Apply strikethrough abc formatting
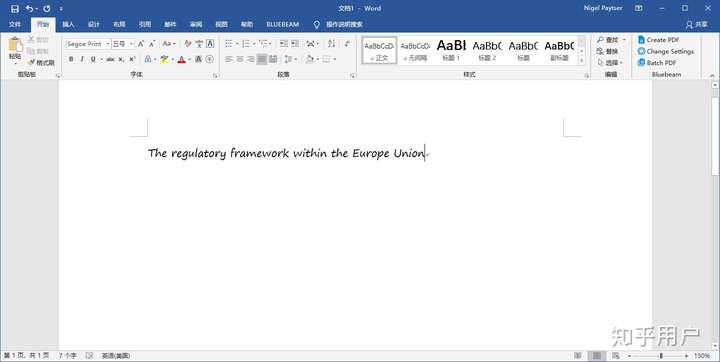 [x=110, y=59]
